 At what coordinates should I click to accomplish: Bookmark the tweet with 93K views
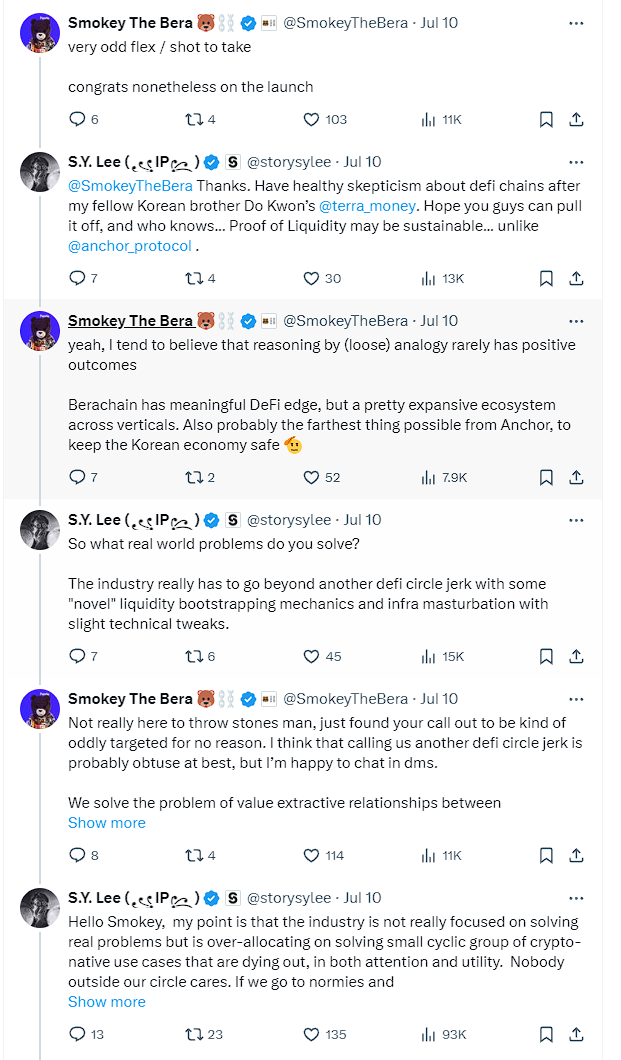point(546,1034)
